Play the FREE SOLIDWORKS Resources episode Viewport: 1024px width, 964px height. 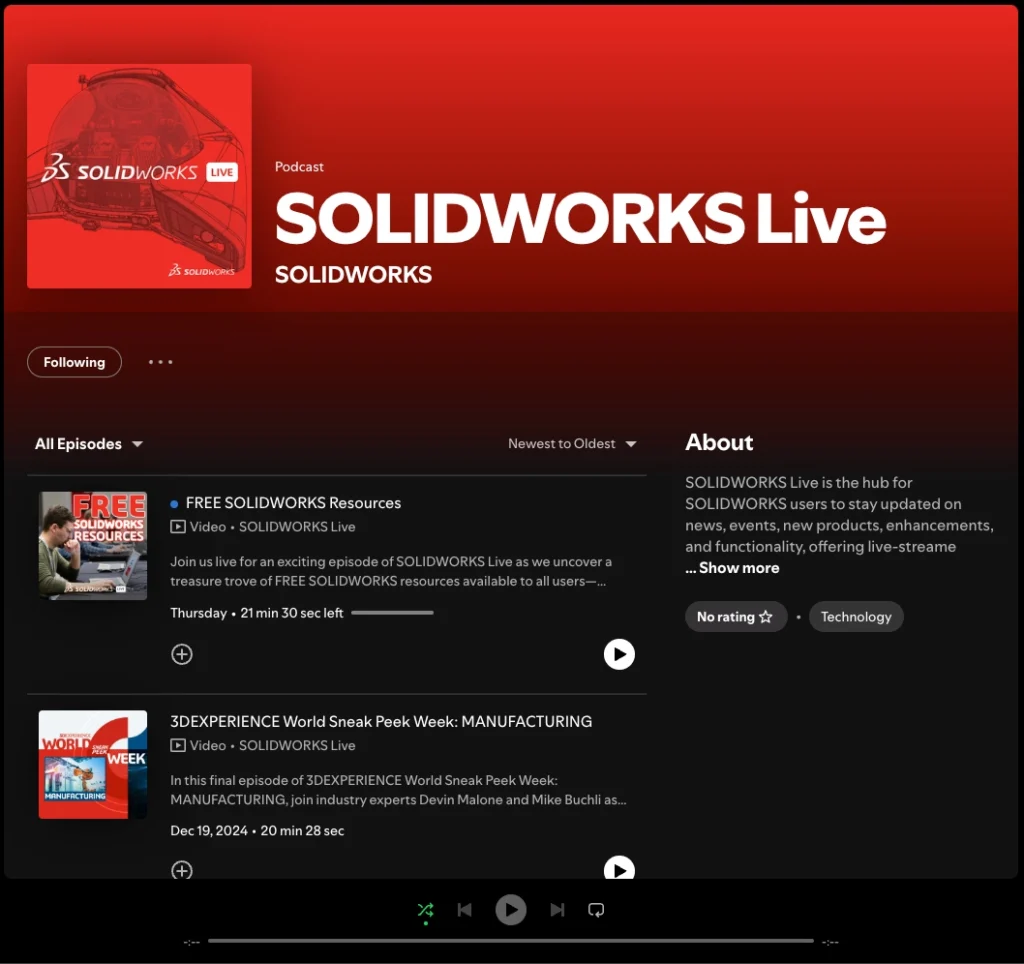[619, 654]
